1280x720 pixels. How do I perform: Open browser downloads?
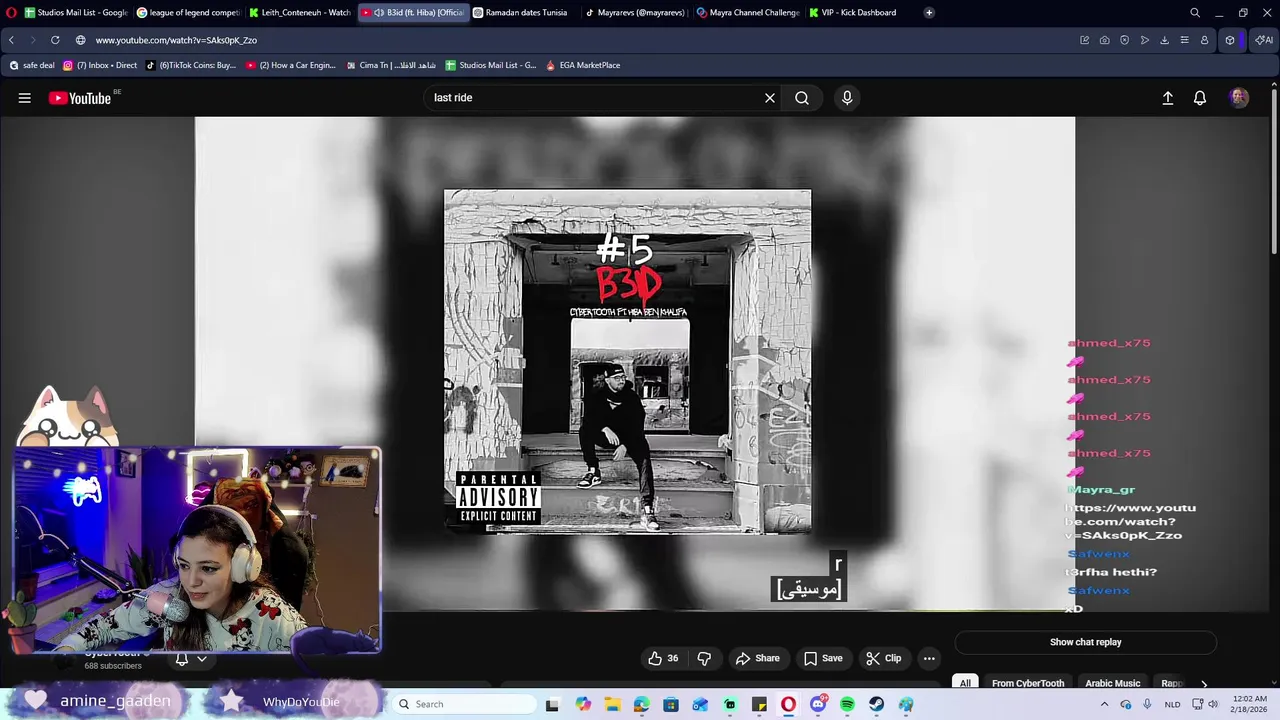[1164, 40]
